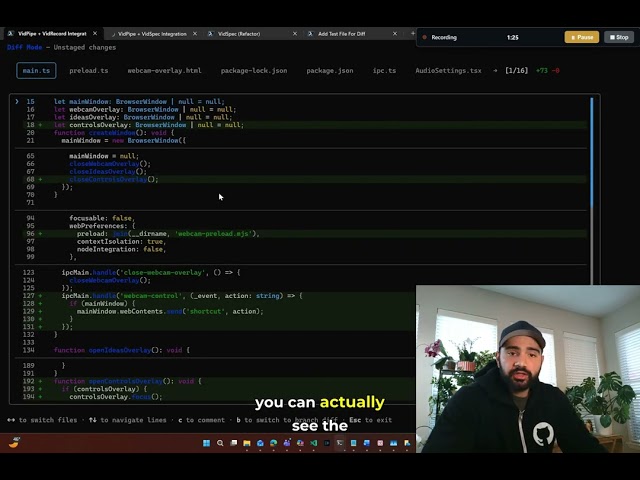Close the 'Add Test File For Diff' tab

(395, 33)
